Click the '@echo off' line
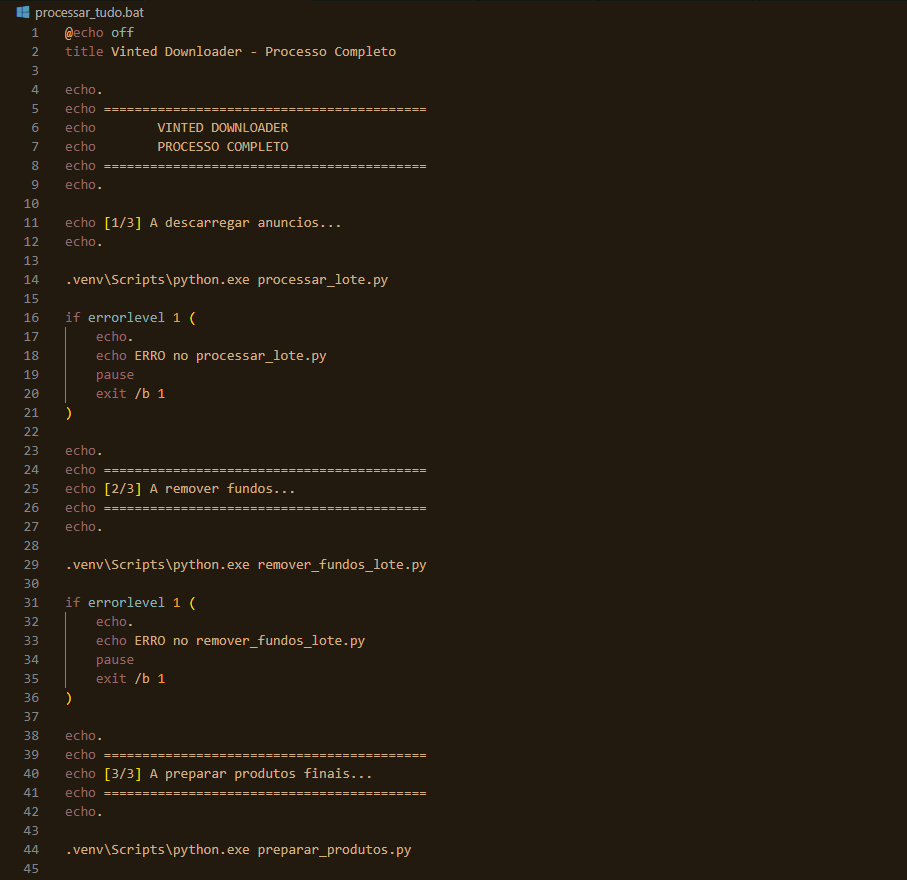 (99, 33)
